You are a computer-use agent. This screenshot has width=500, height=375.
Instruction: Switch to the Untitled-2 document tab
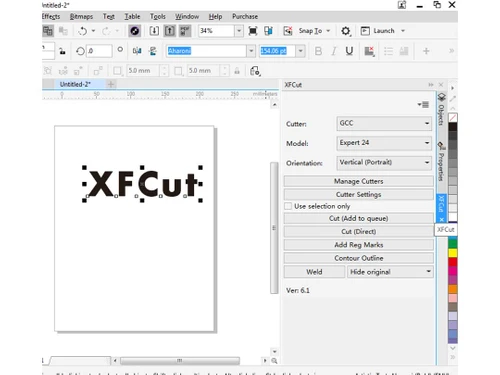(x=75, y=84)
